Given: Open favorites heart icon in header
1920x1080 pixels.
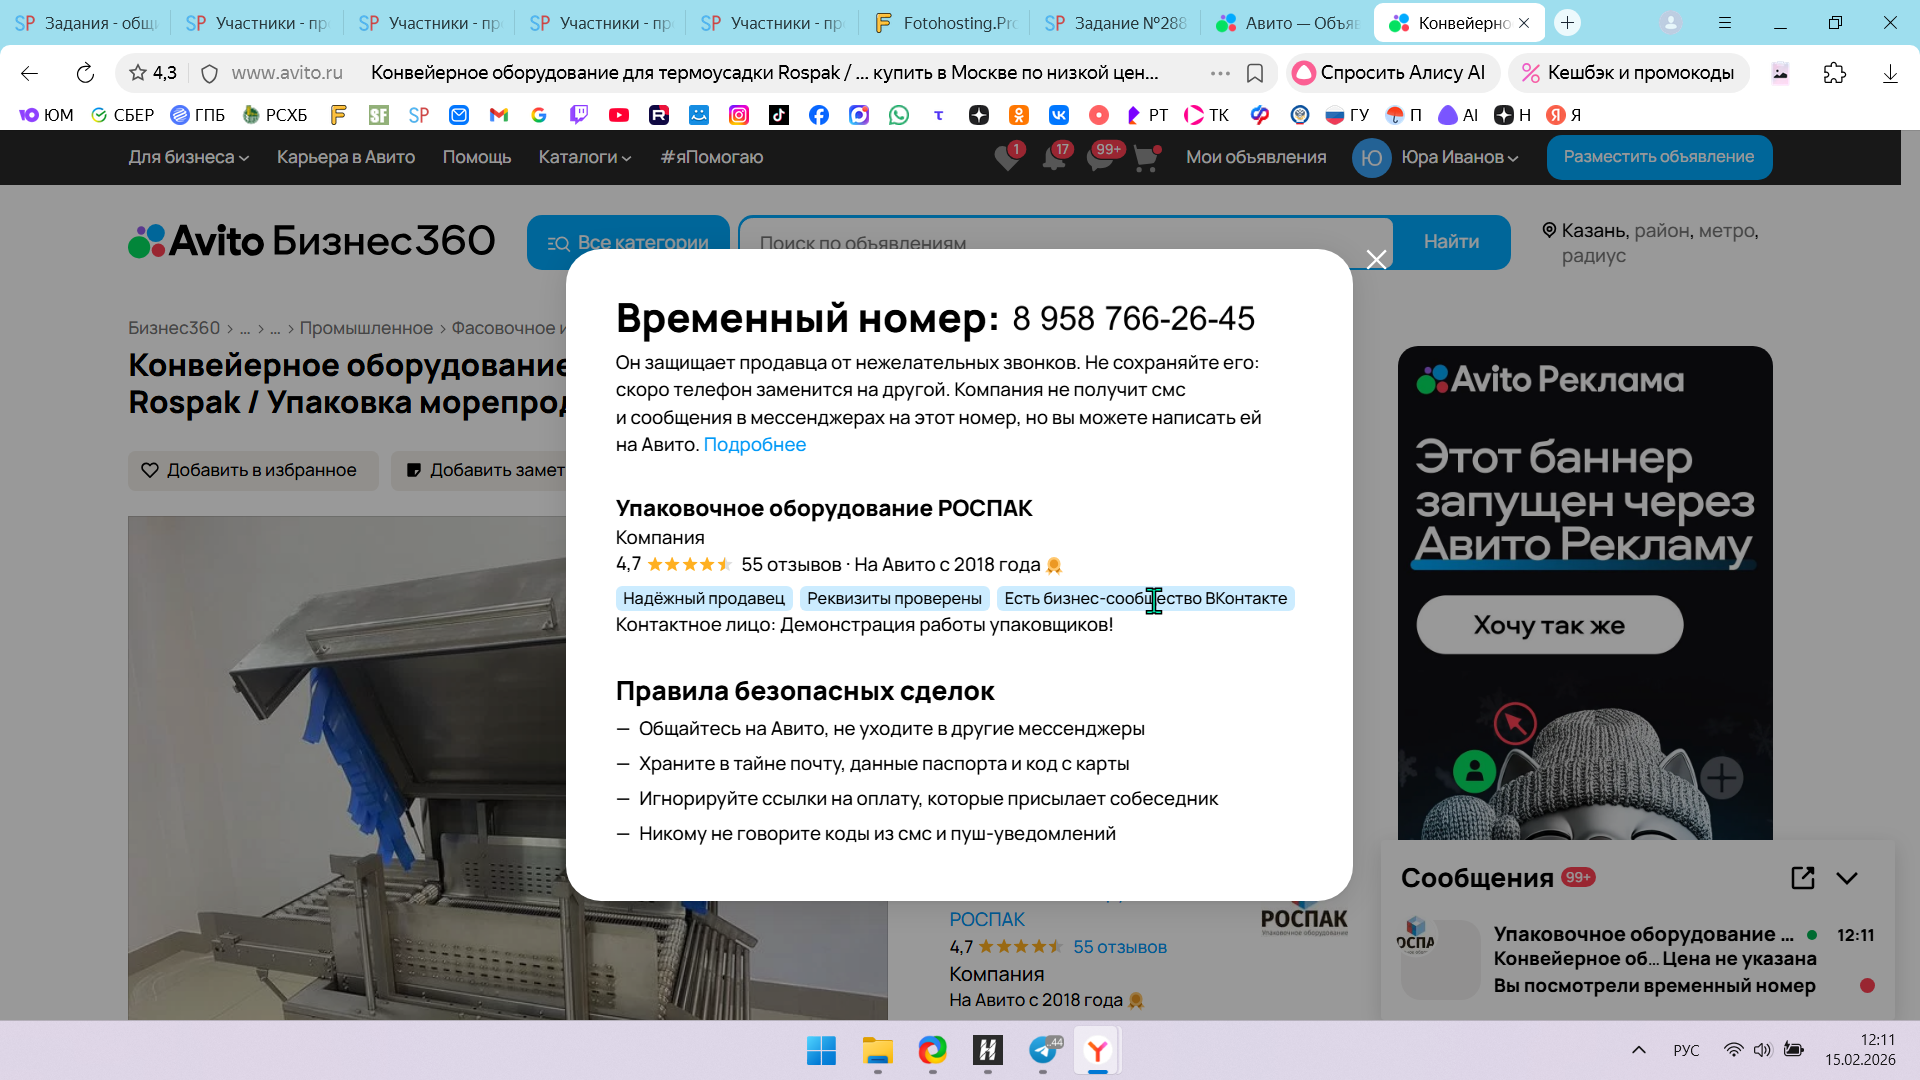Looking at the screenshot, I should [1007, 158].
